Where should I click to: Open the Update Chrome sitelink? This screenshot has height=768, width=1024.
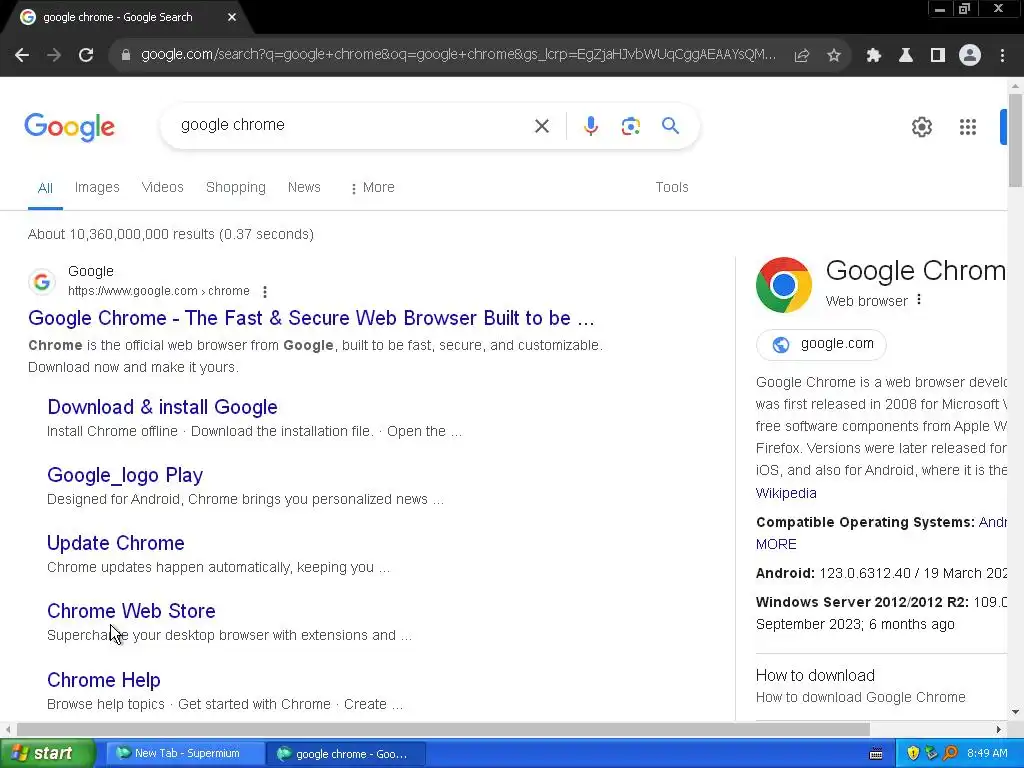coord(116,543)
